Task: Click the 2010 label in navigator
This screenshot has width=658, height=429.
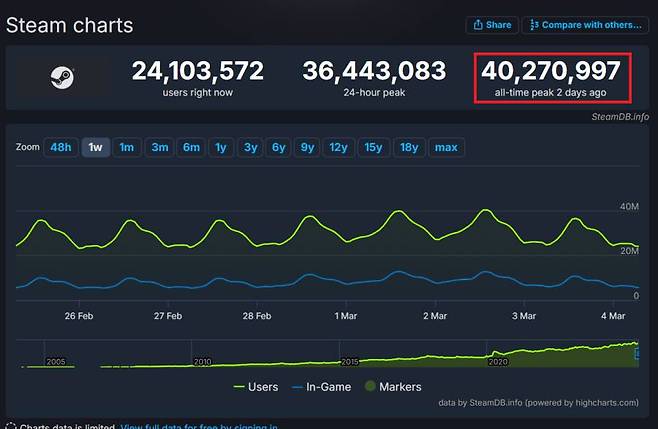Action: 203,361
